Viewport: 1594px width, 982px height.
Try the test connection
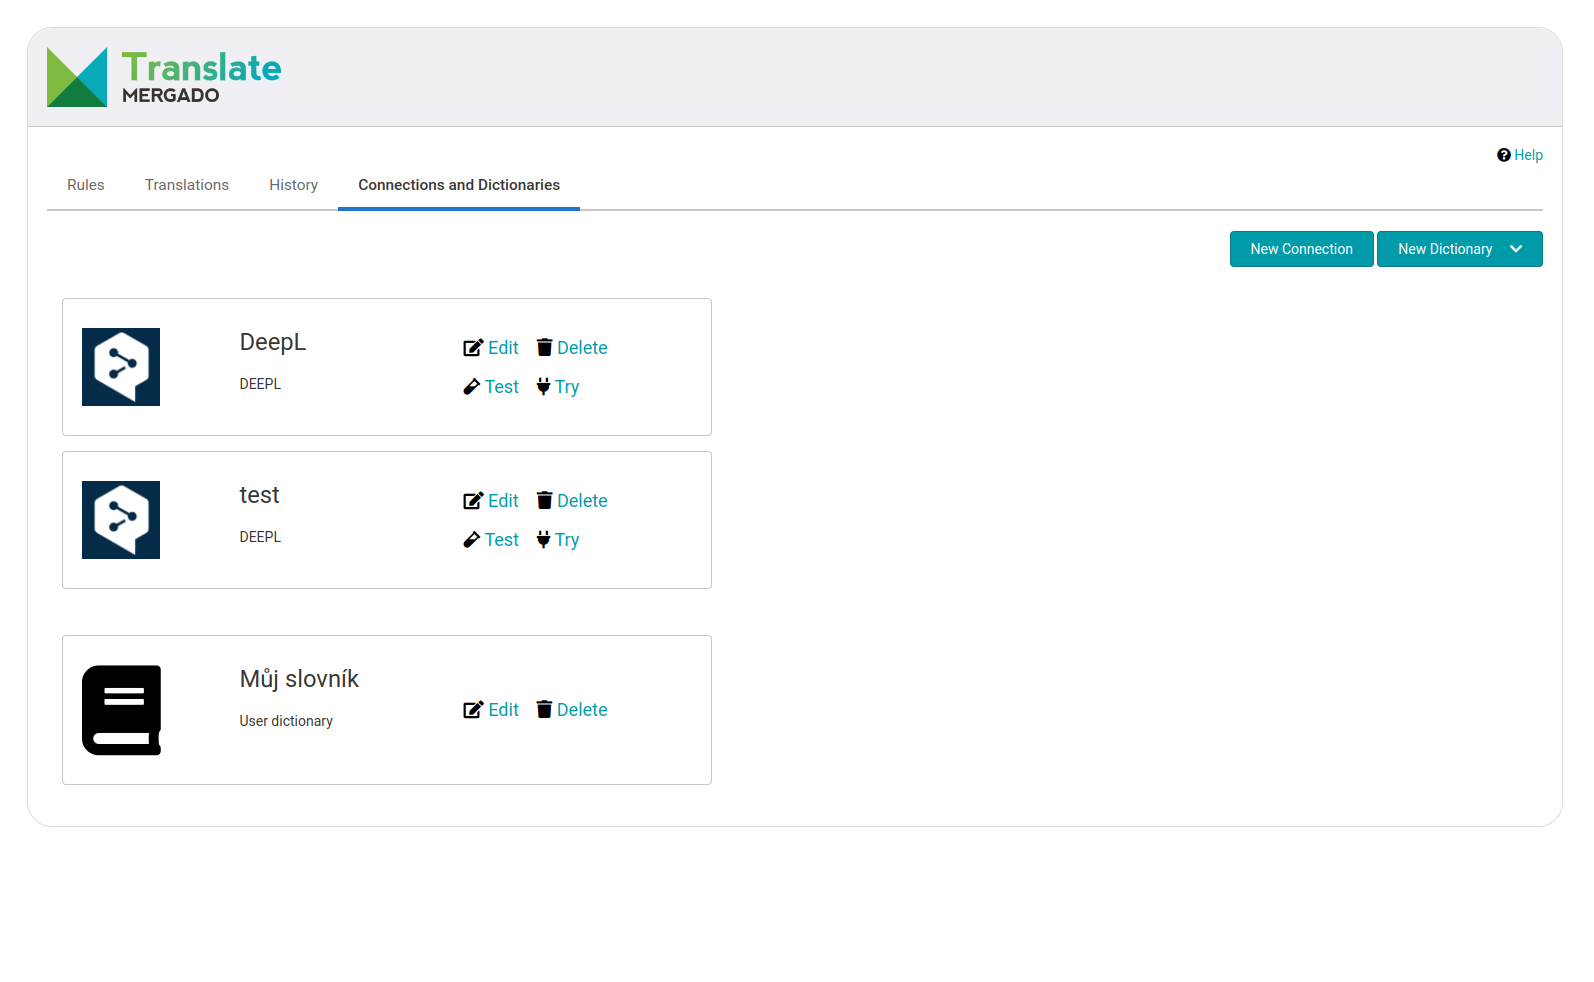tap(567, 540)
